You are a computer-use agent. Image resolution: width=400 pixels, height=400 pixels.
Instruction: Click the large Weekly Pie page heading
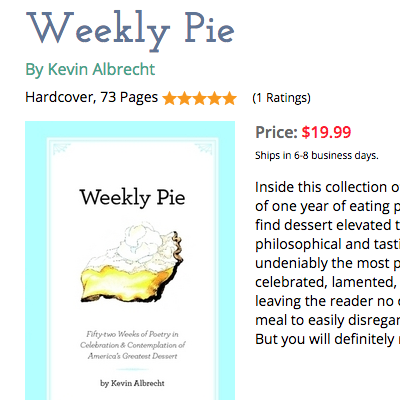130,32
